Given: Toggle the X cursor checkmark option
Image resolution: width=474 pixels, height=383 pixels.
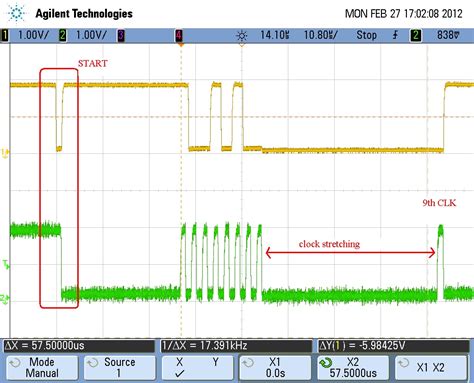Looking at the screenshot, I should [180, 367].
